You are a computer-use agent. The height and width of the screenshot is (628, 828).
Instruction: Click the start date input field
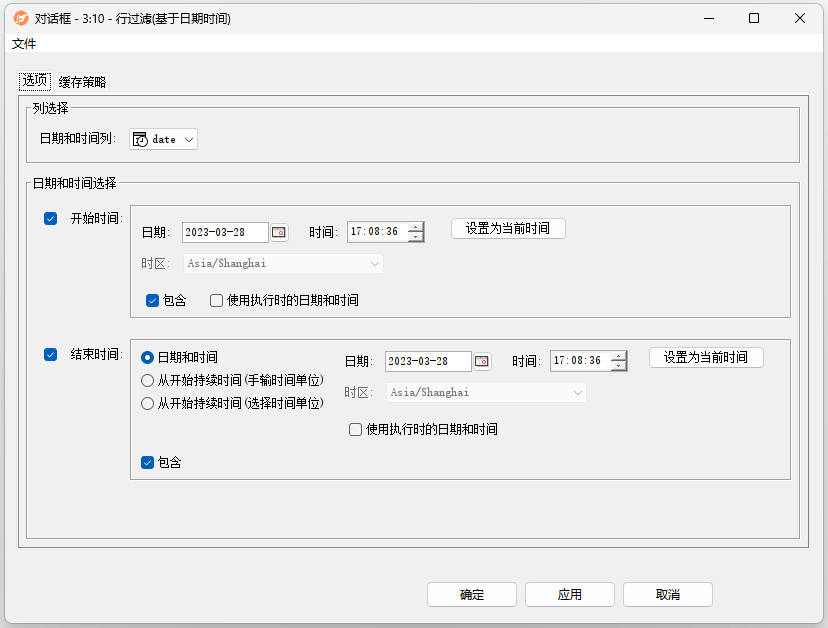click(x=225, y=232)
